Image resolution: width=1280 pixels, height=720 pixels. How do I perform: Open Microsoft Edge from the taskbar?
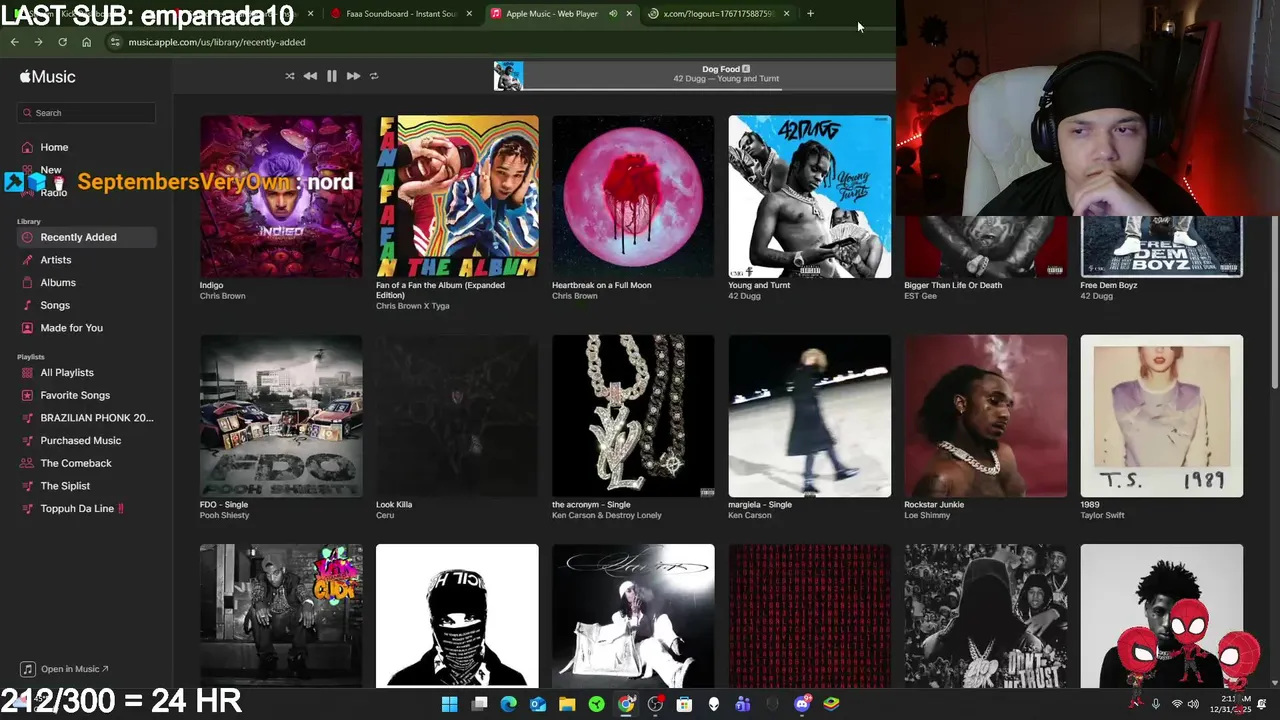[508, 704]
